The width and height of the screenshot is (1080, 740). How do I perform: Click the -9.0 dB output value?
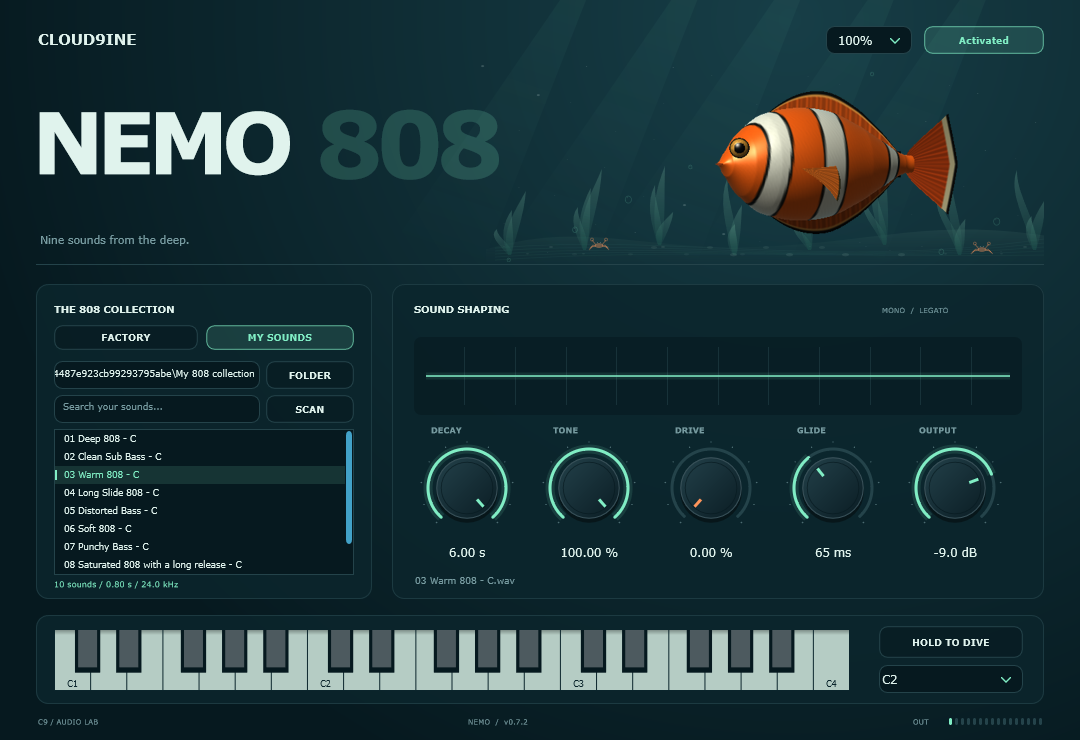pos(955,553)
